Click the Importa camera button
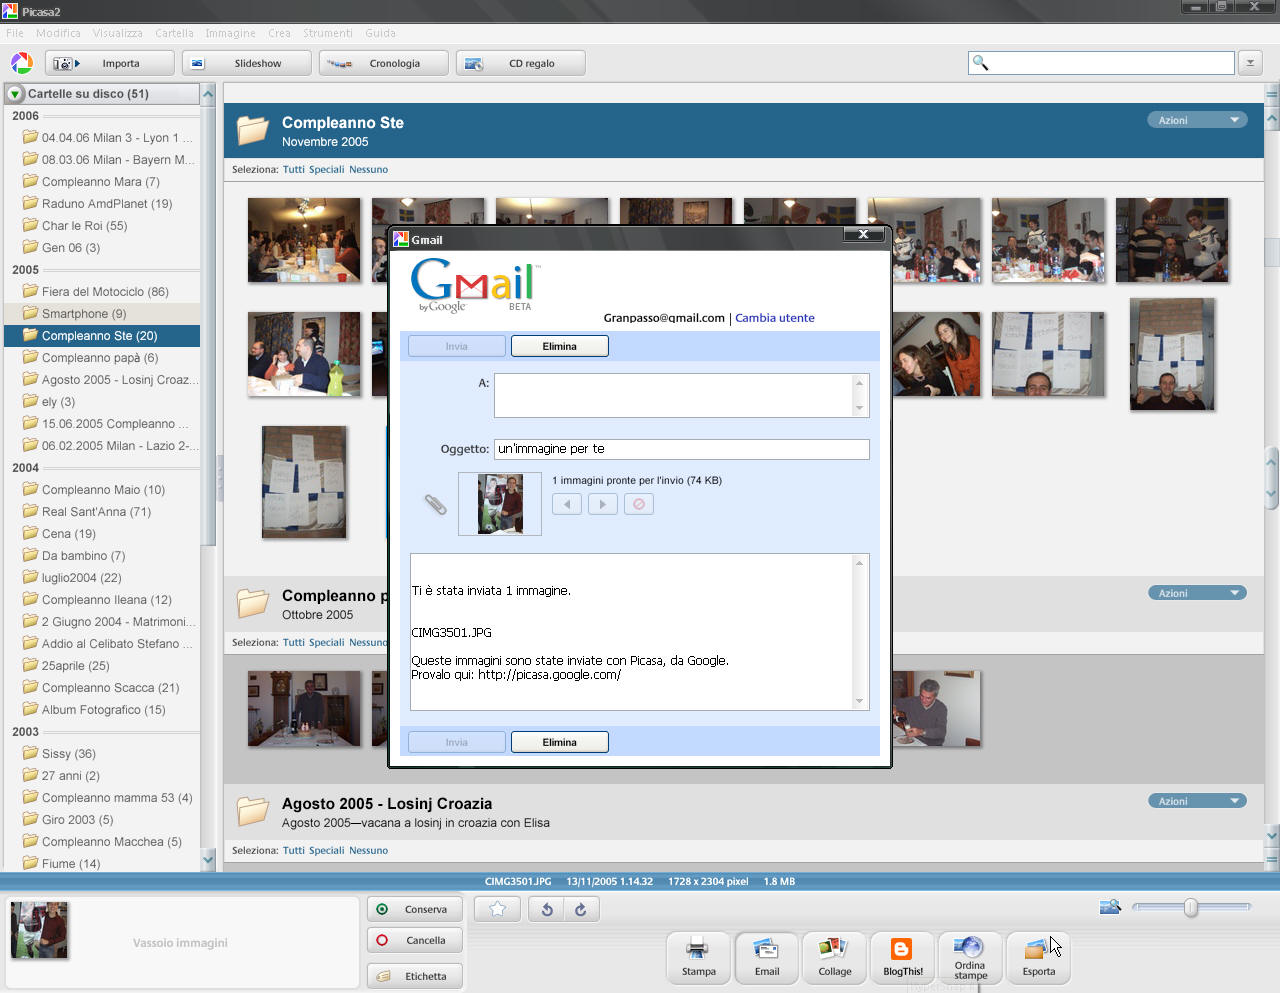 [109, 63]
